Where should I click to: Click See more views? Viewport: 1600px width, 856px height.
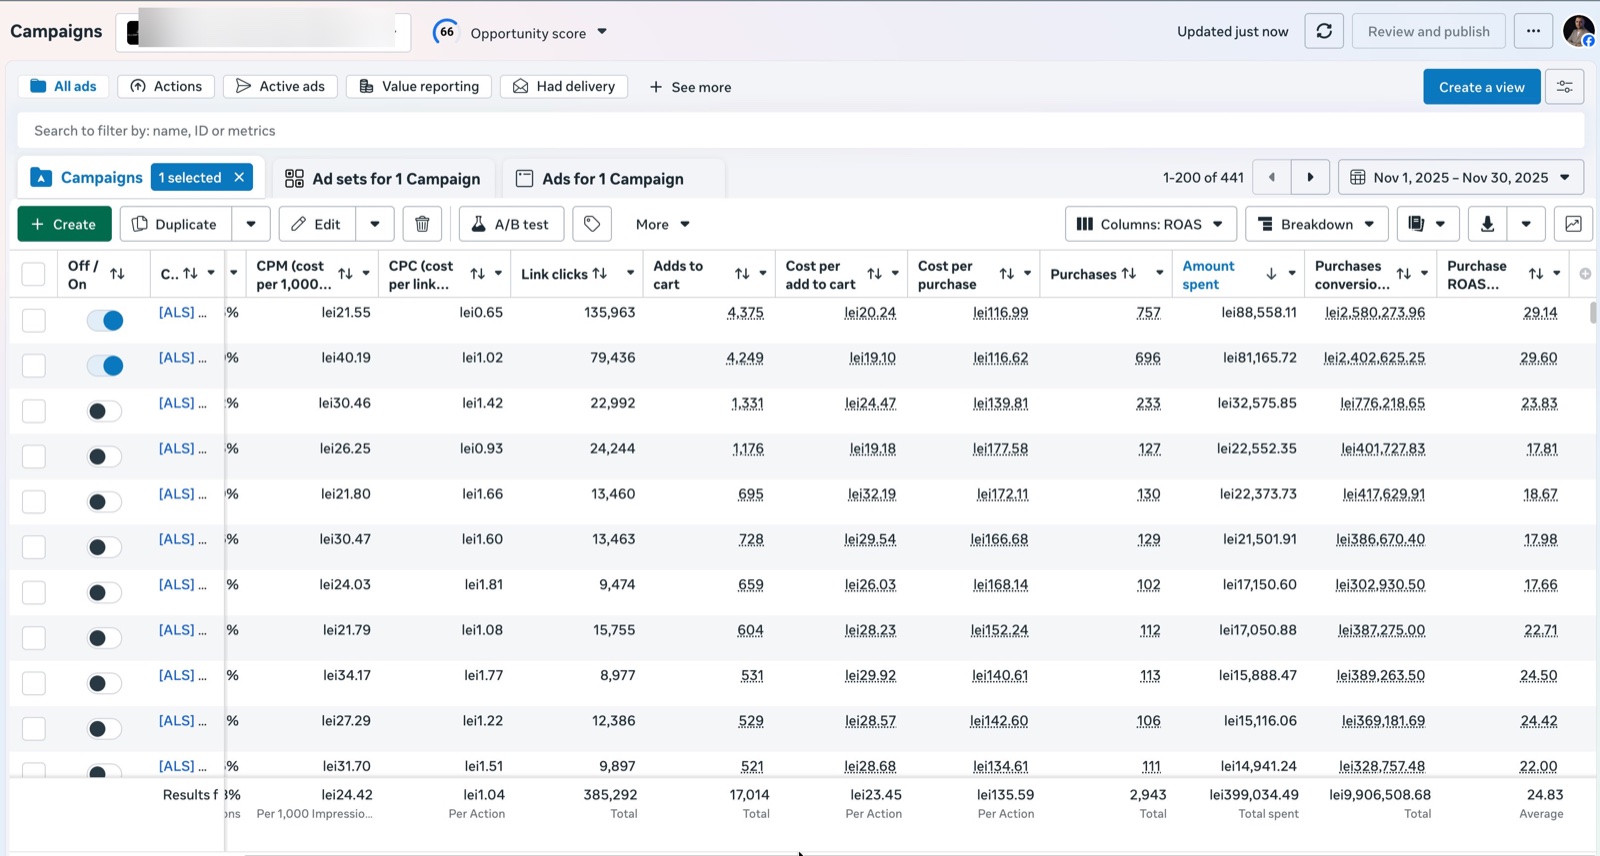coord(690,87)
